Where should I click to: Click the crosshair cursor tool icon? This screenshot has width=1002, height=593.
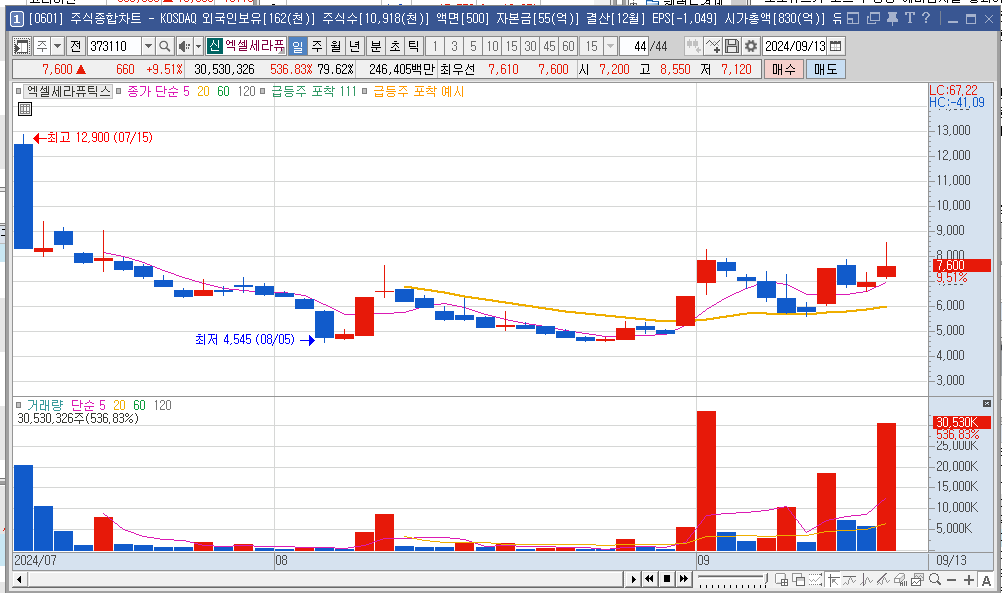pyautogui.click(x=833, y=580)
